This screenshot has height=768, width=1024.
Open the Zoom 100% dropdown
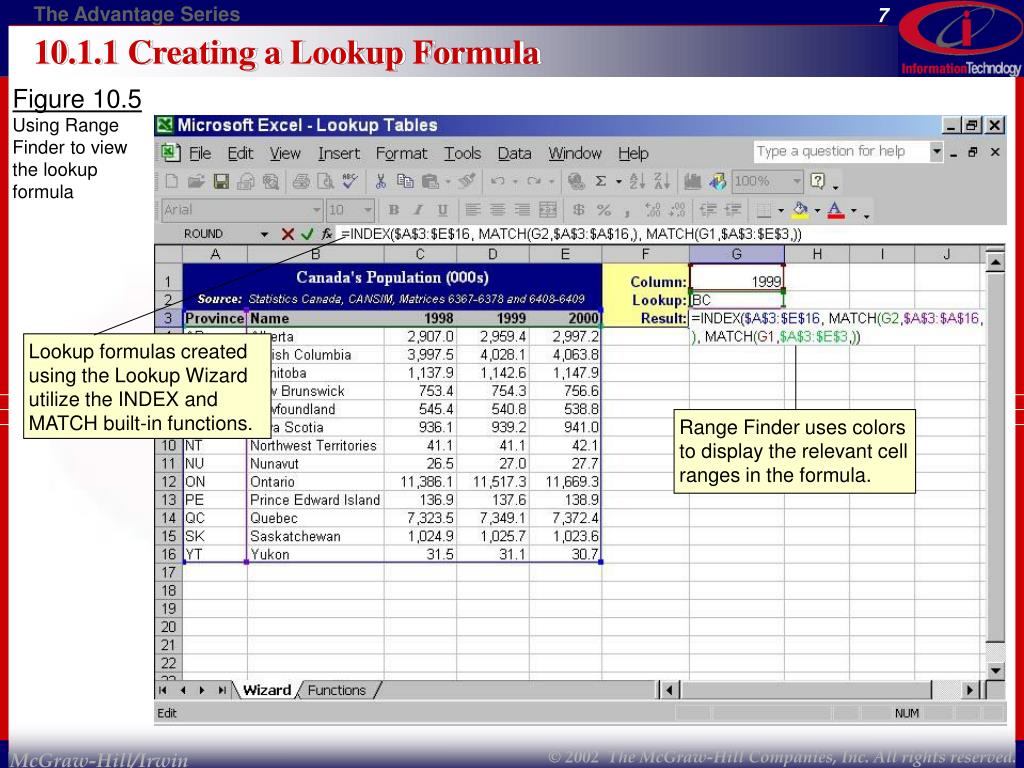point(797,181)
